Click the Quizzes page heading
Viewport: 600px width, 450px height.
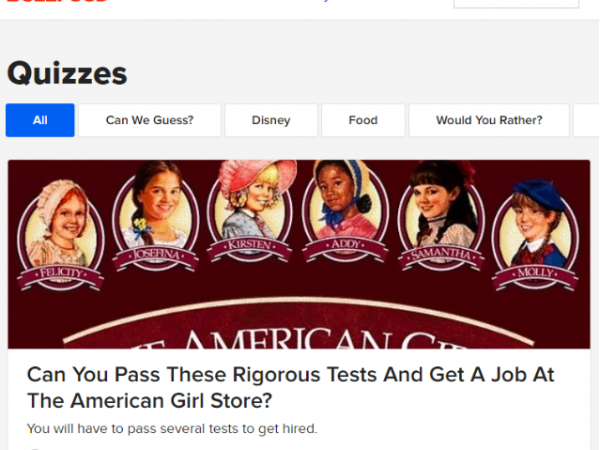[x=67, y=73]
